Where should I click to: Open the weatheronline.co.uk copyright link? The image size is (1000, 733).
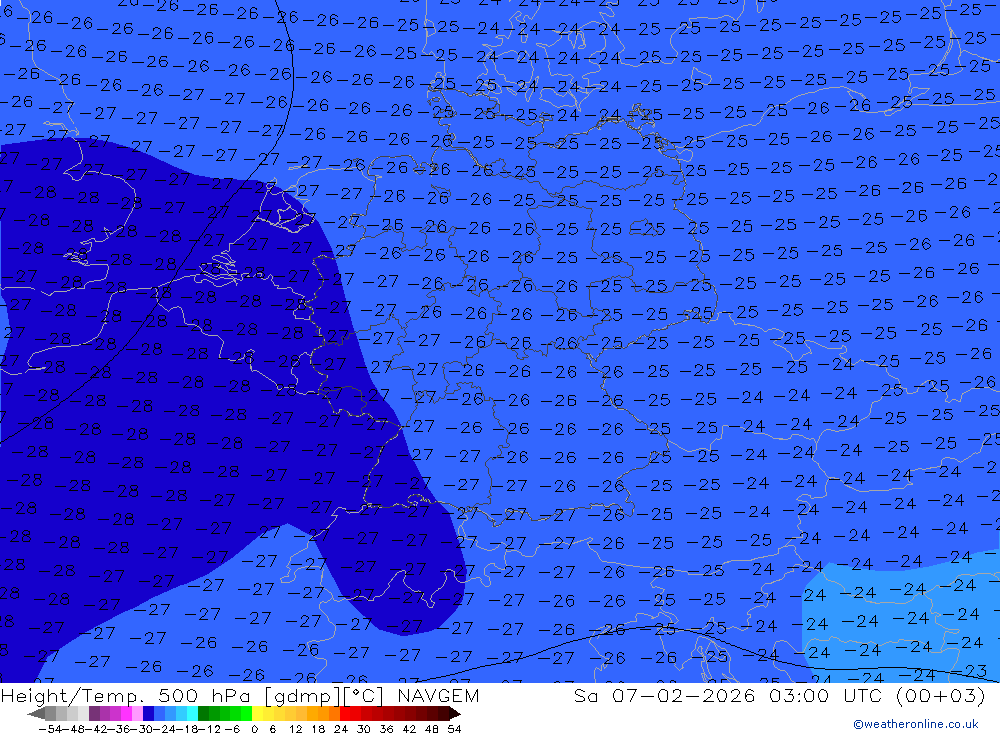(x=916, y=724)
